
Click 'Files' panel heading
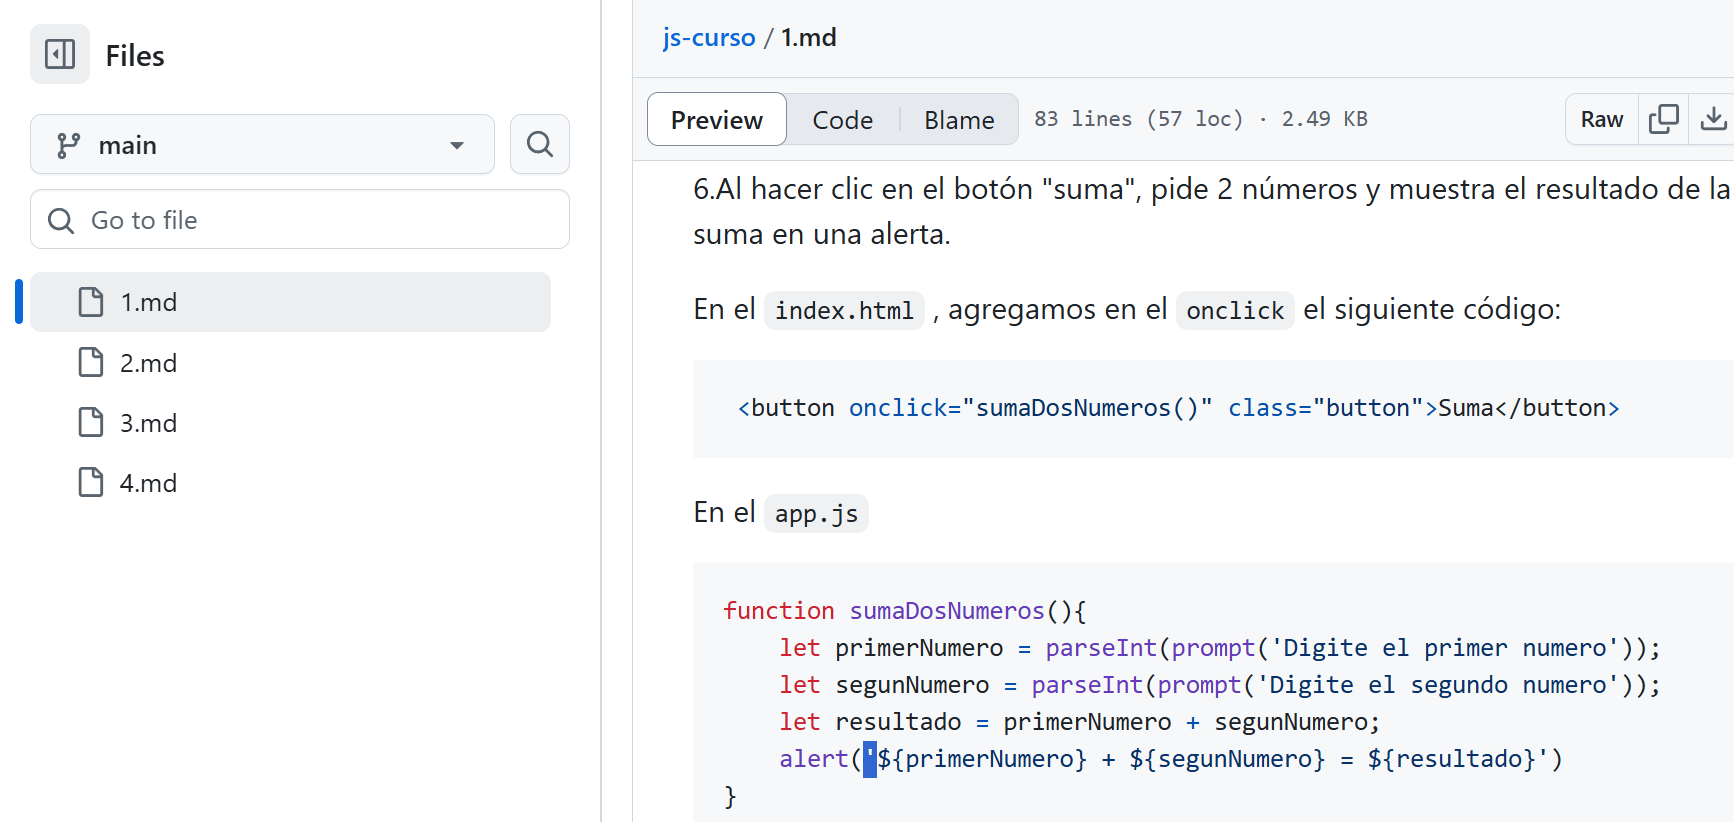[x=135, y=56]
